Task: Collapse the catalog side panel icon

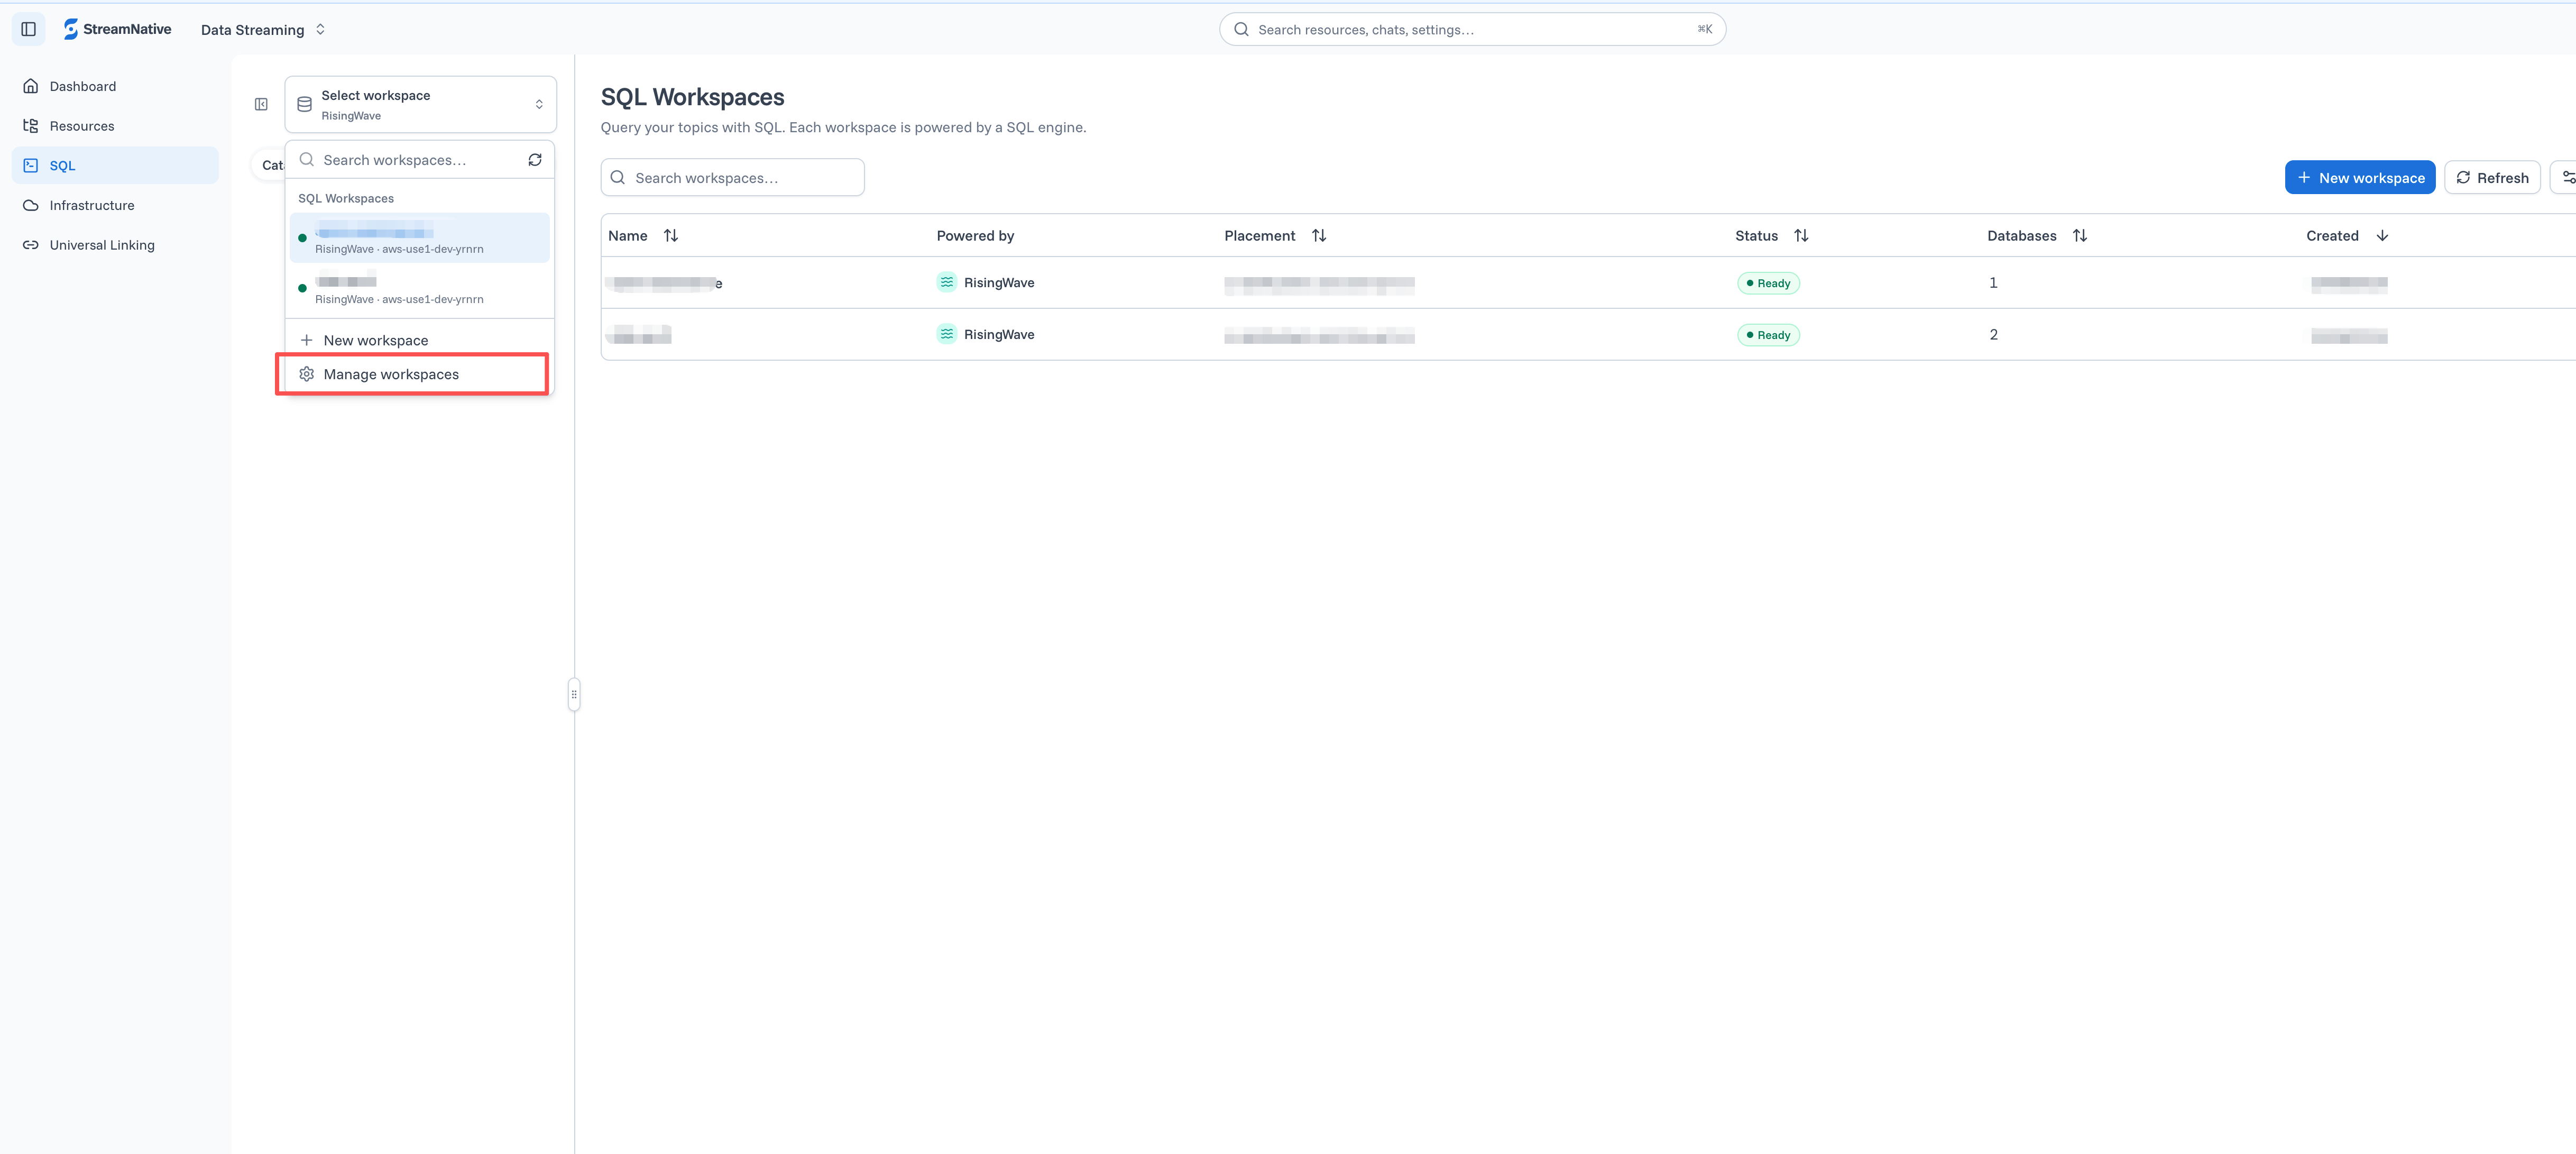Action: 261,104
